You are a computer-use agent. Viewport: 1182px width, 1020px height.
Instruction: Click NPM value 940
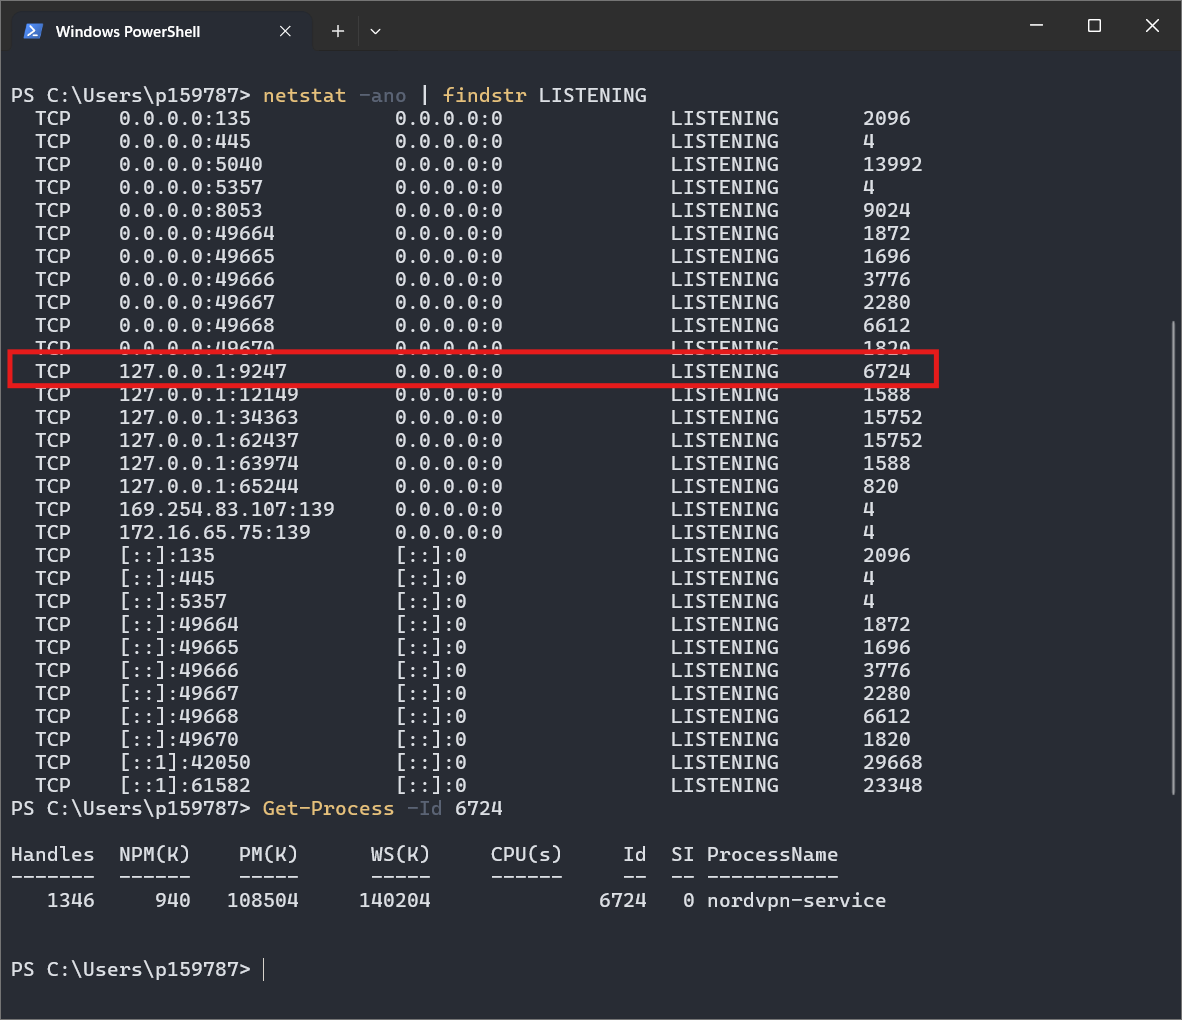173,901
